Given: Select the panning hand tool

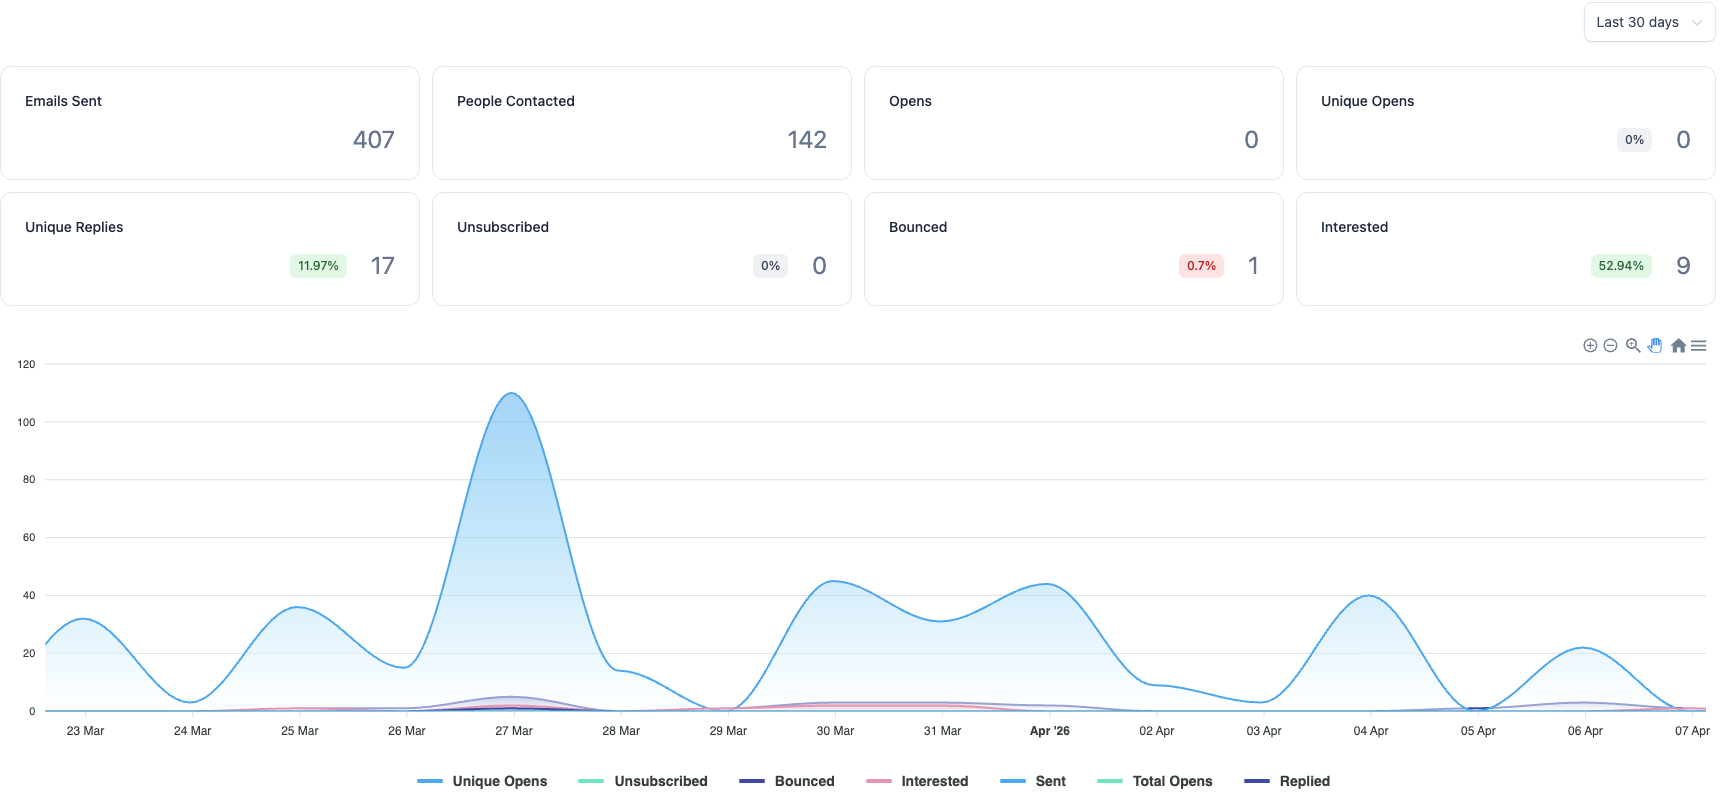Looking at the screenshot, I should point(1655,346).
